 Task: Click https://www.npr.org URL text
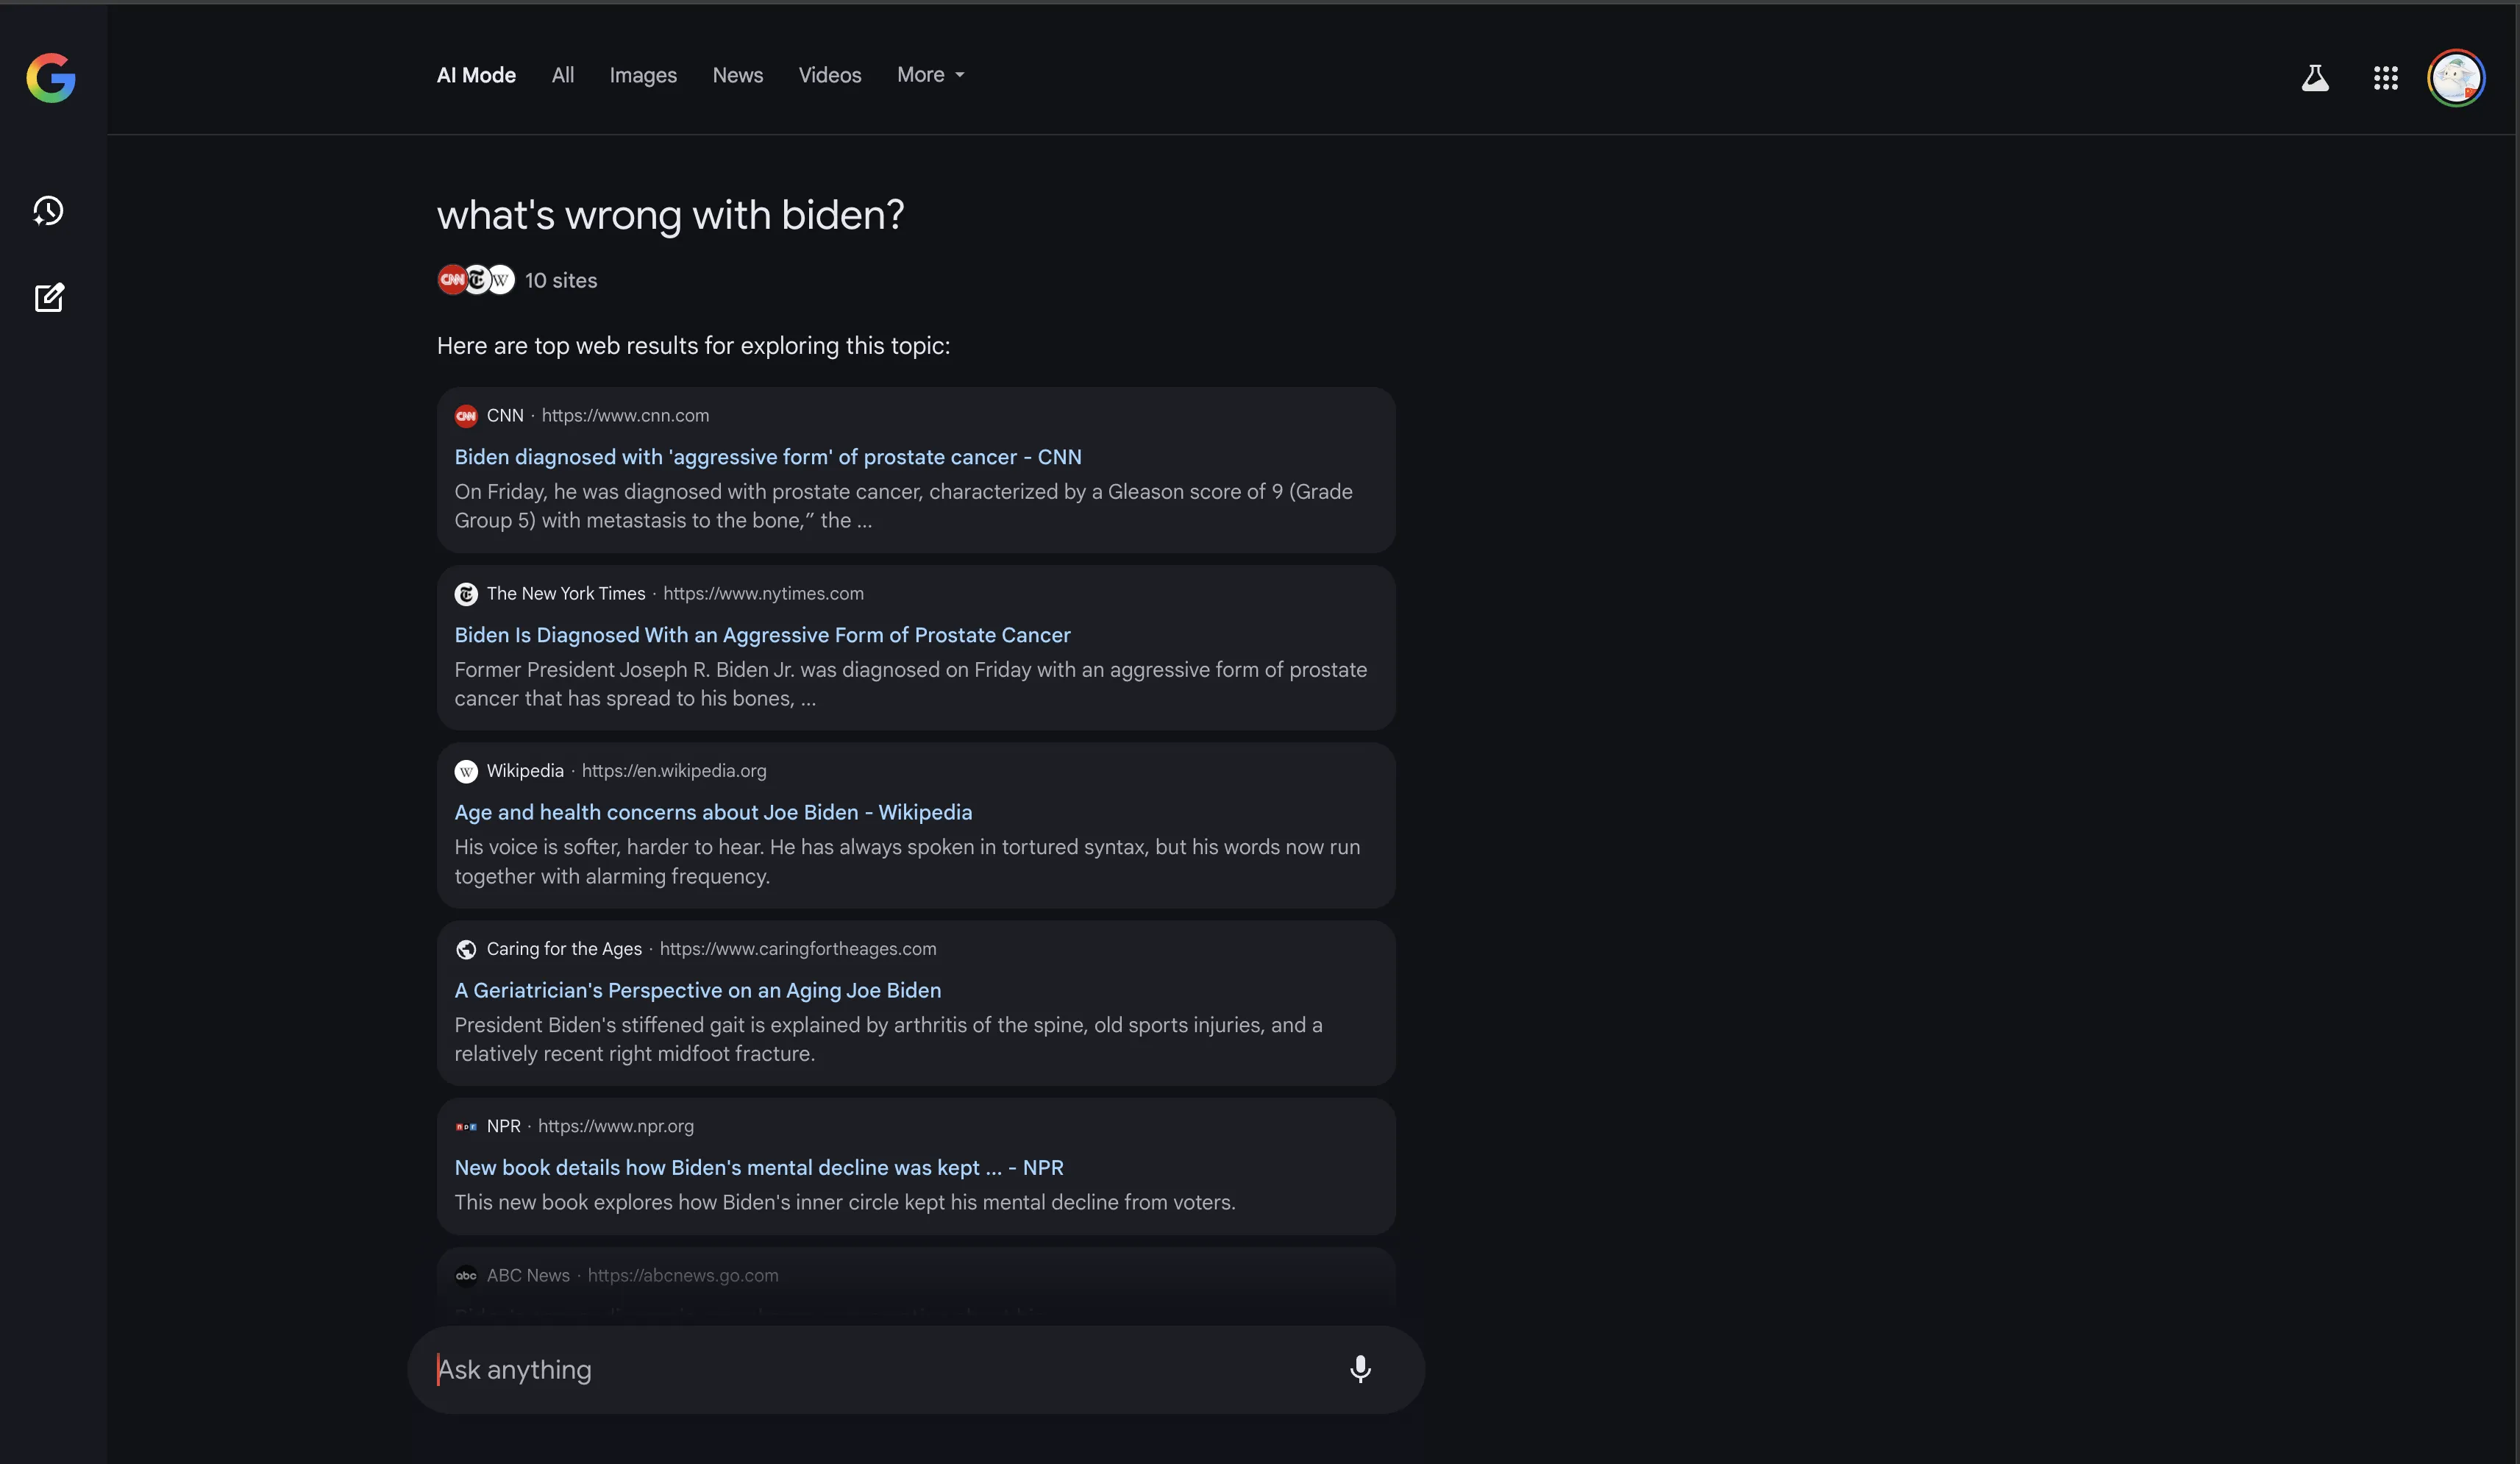pyautogui.click(x=616, y=1126)
